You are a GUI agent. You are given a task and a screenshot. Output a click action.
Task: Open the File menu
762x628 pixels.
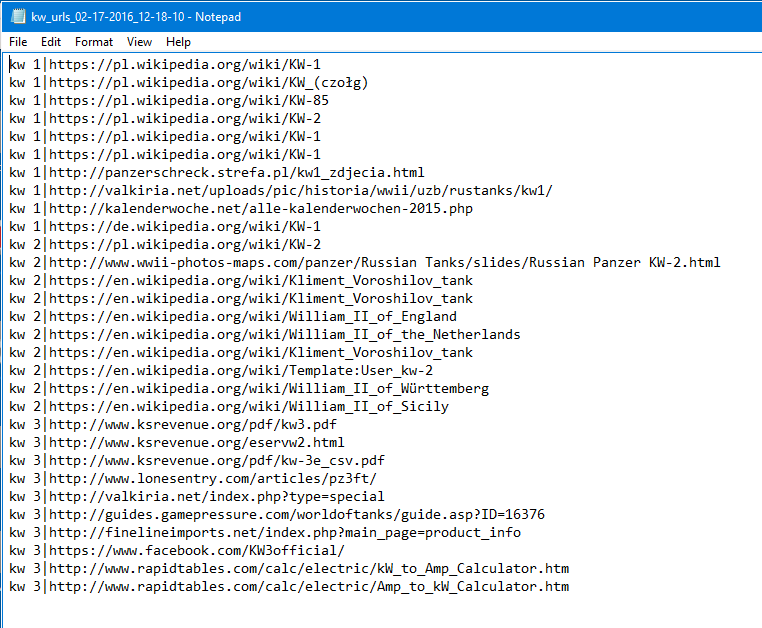(18, 42)
